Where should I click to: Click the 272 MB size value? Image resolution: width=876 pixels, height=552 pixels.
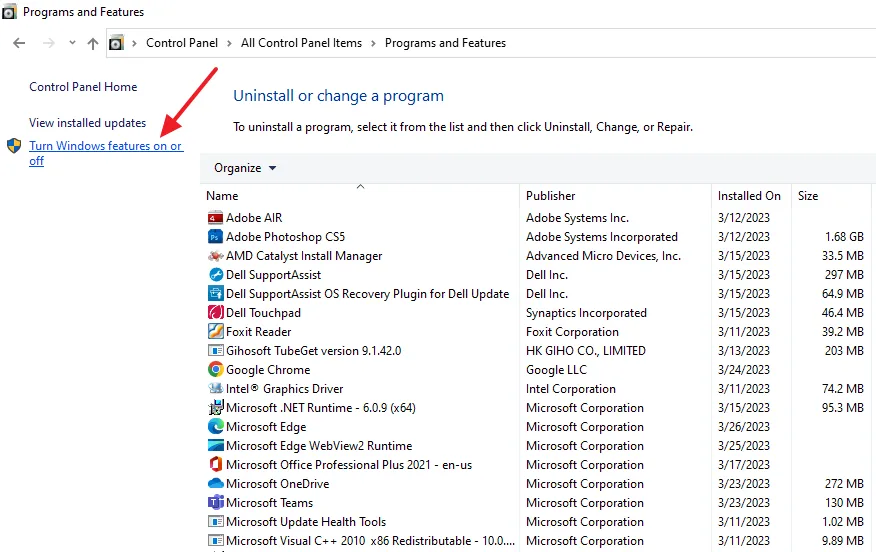844,484
